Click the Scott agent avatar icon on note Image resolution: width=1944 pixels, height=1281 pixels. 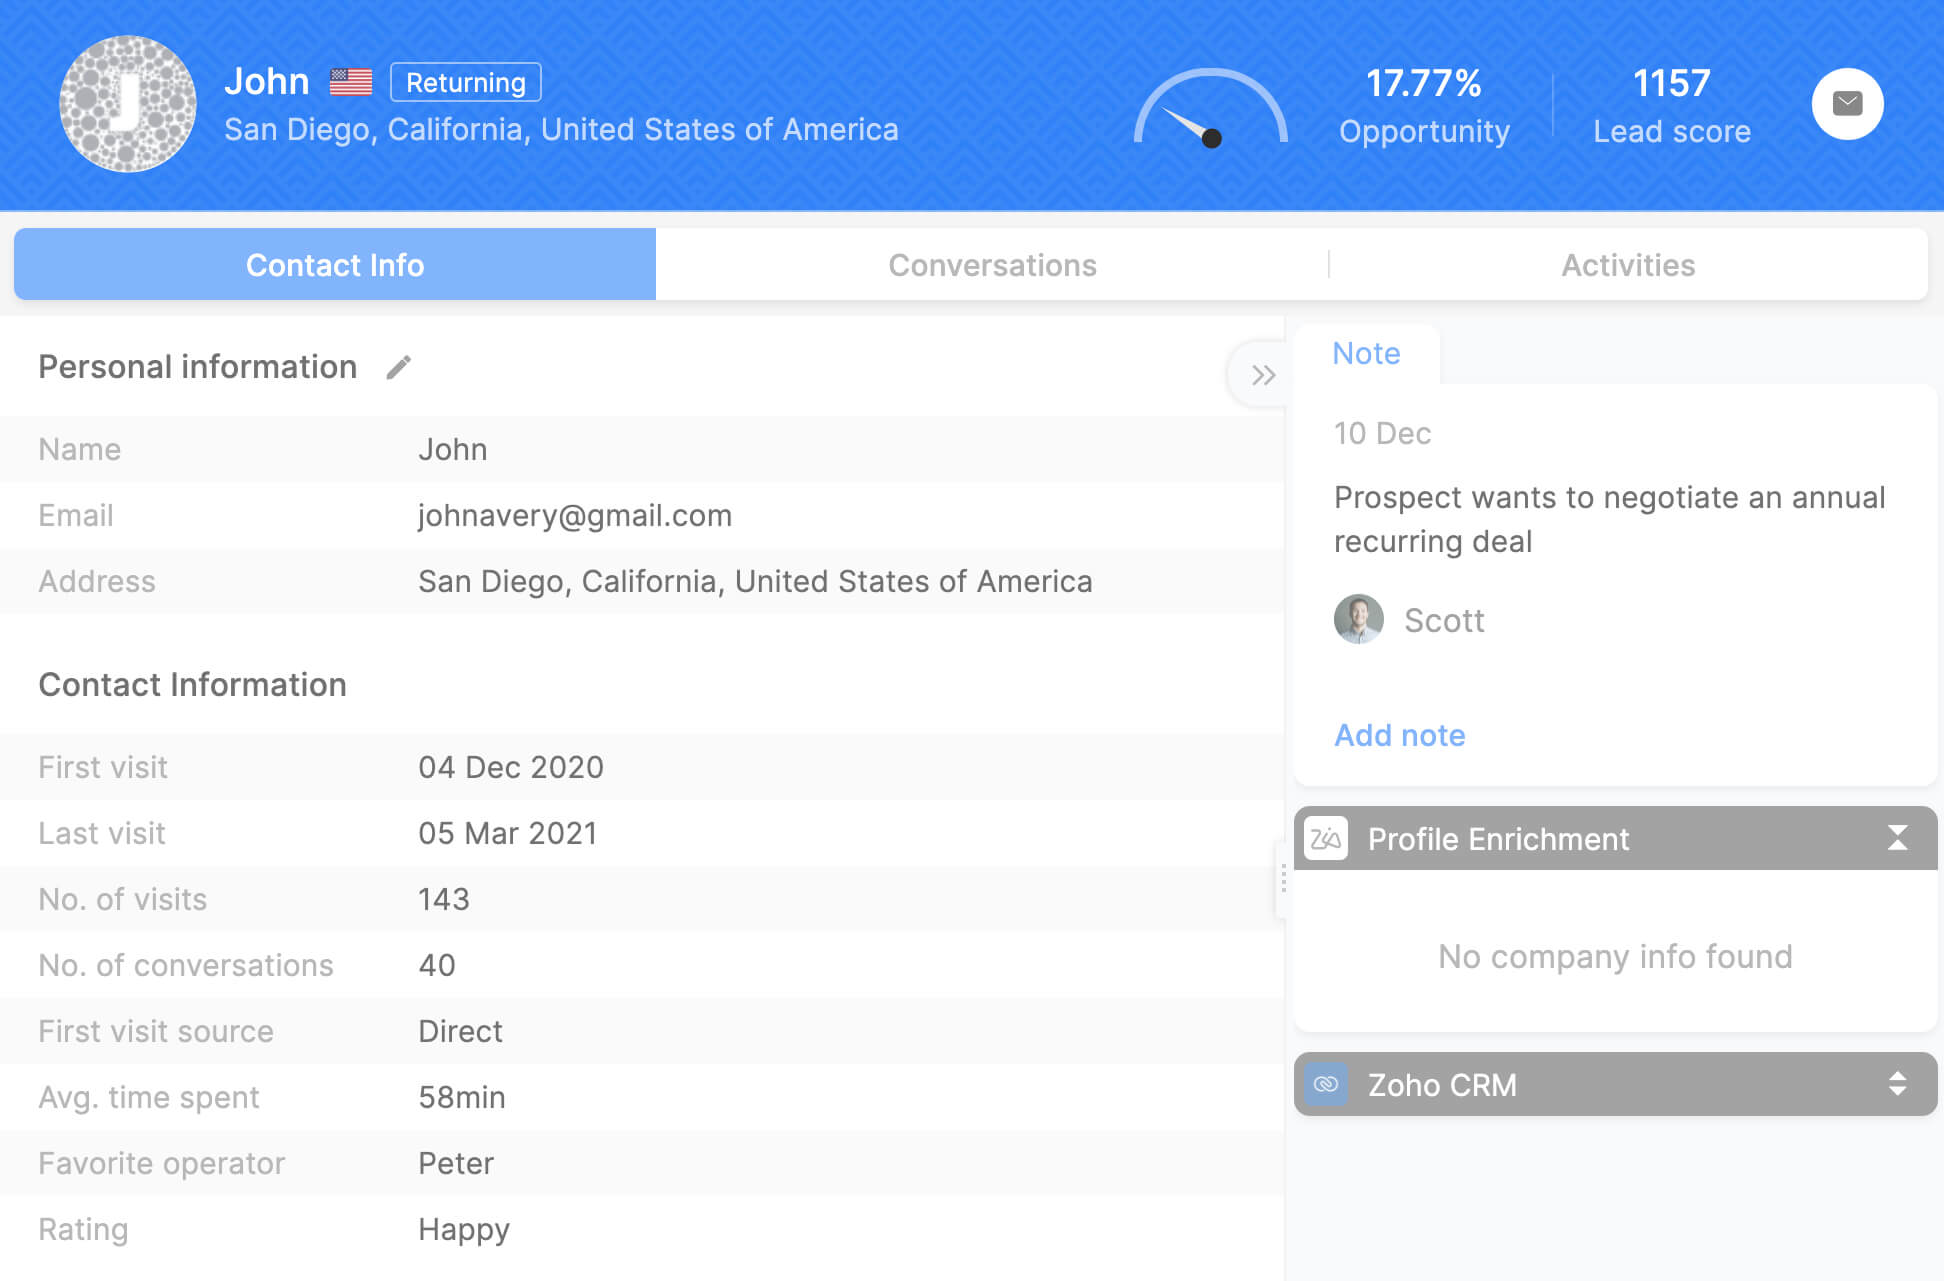pos(1358,619)
